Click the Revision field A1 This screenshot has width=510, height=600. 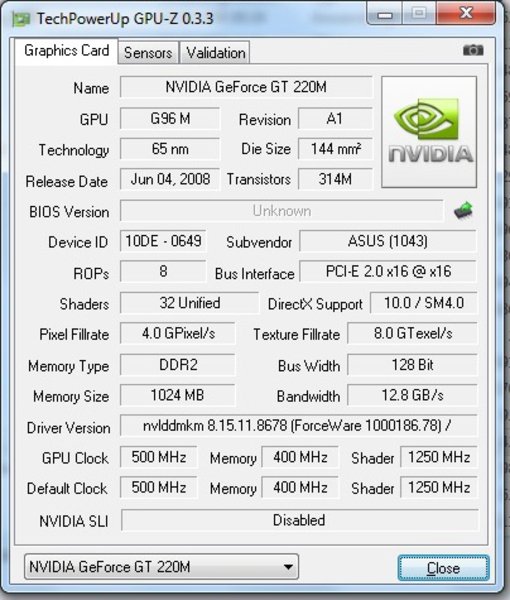pos(335,119)
